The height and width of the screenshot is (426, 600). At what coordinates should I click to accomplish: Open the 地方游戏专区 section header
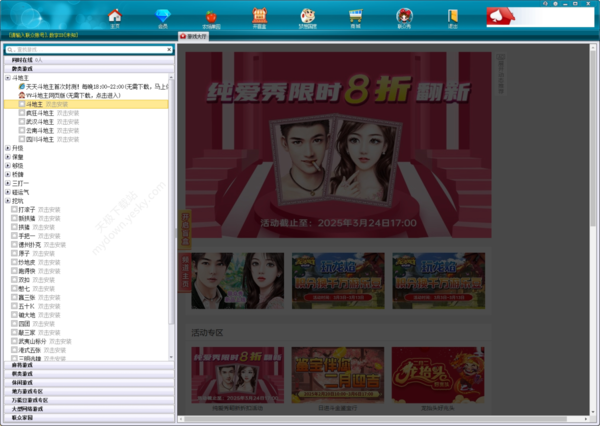click(x=89, y=392)
